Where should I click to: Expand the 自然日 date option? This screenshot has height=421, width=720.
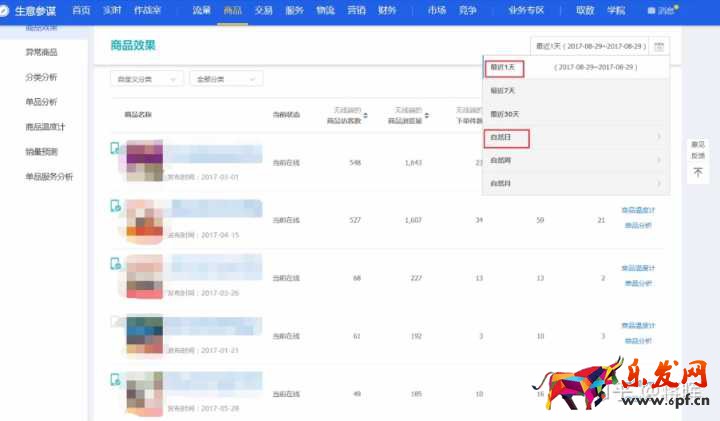pos(574,136)
